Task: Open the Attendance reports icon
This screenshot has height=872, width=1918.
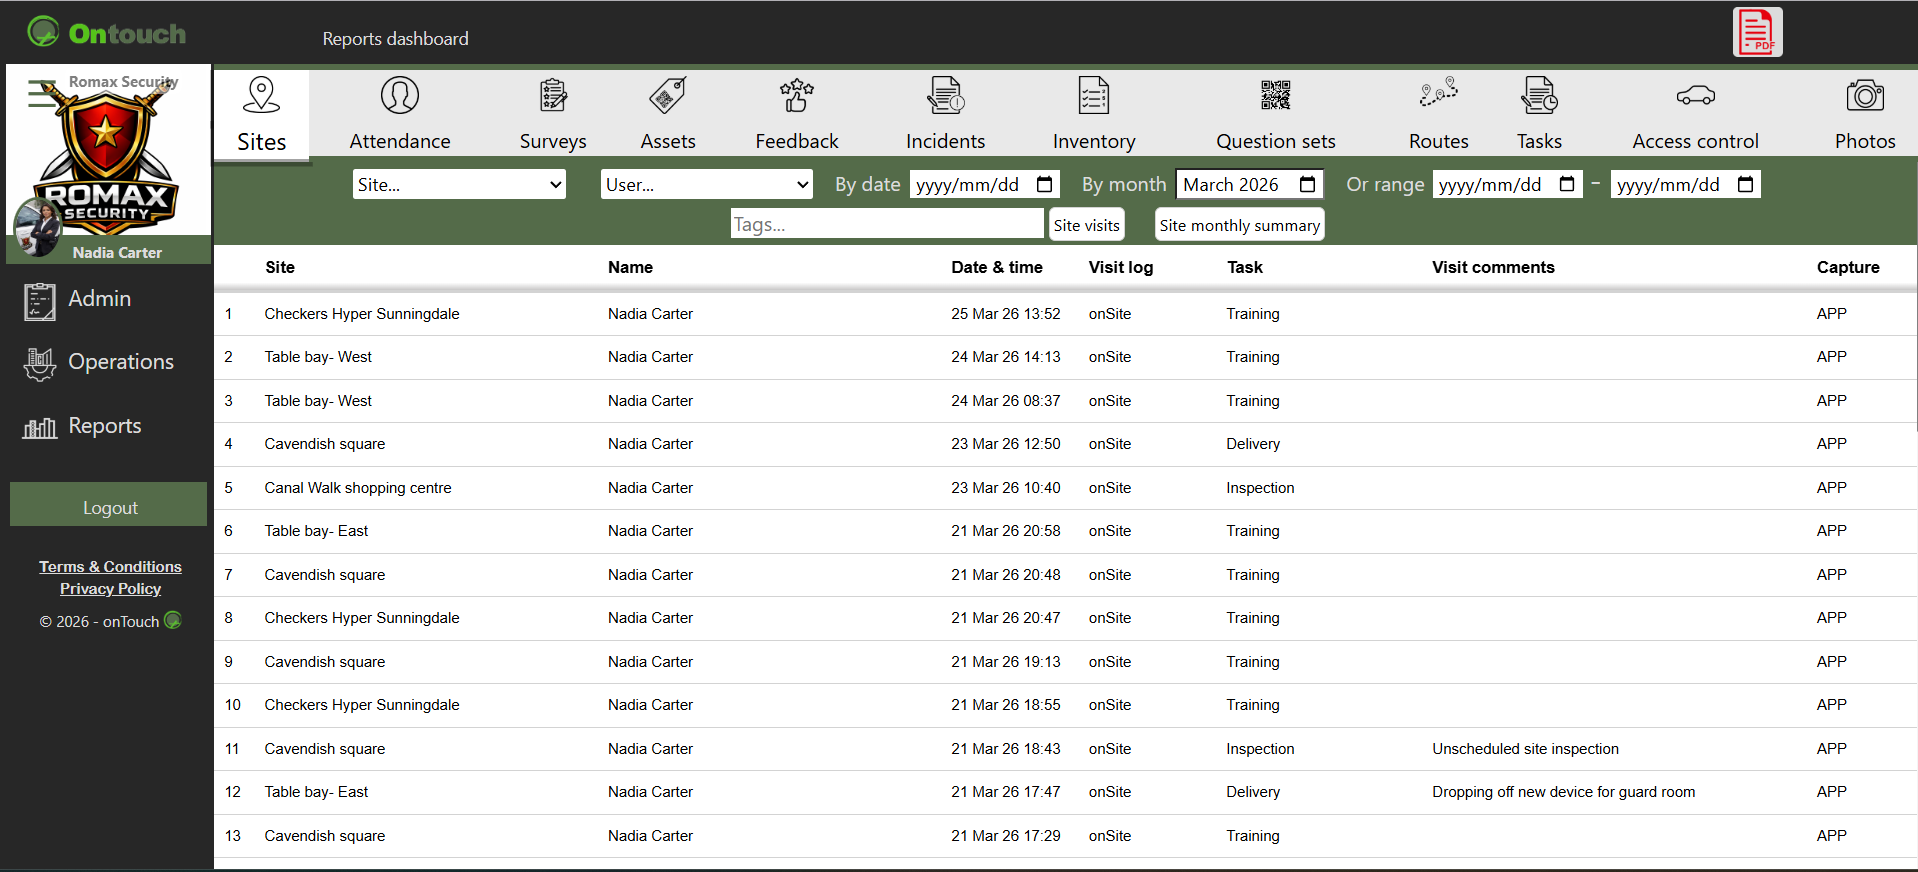Action: coord(399,96)
